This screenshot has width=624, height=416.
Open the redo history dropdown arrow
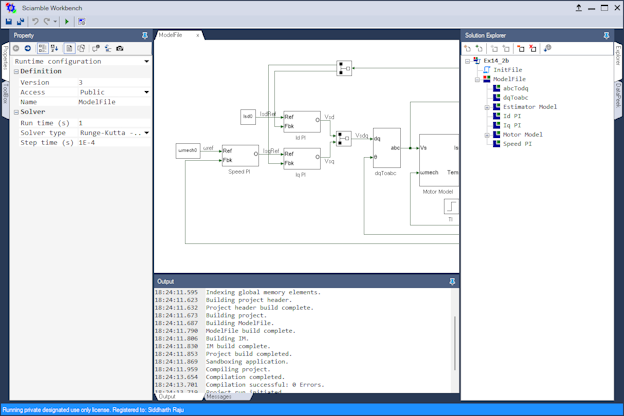[x=55, y=21]
